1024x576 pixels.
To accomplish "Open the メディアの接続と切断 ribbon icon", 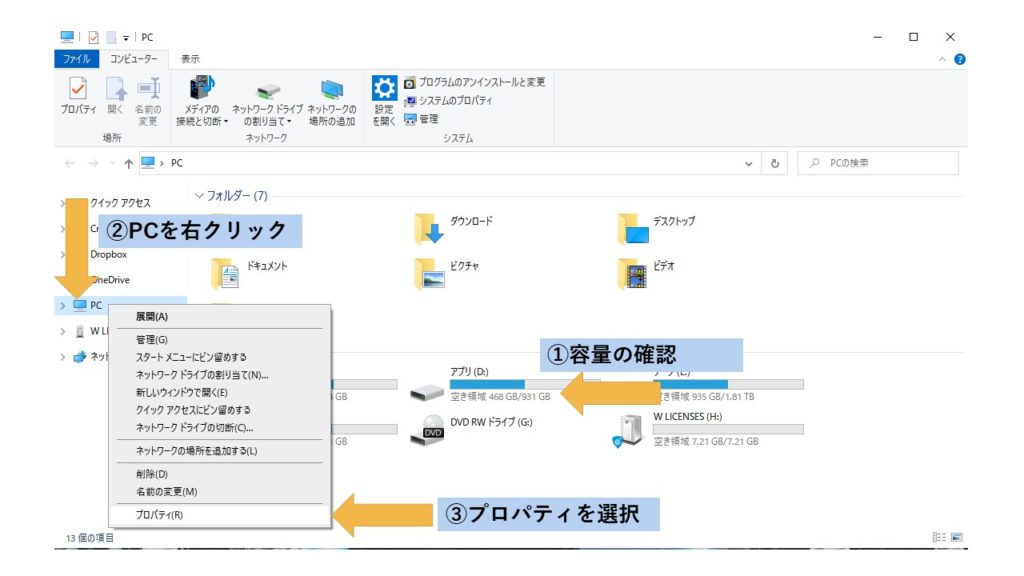I will pos(202,92).
